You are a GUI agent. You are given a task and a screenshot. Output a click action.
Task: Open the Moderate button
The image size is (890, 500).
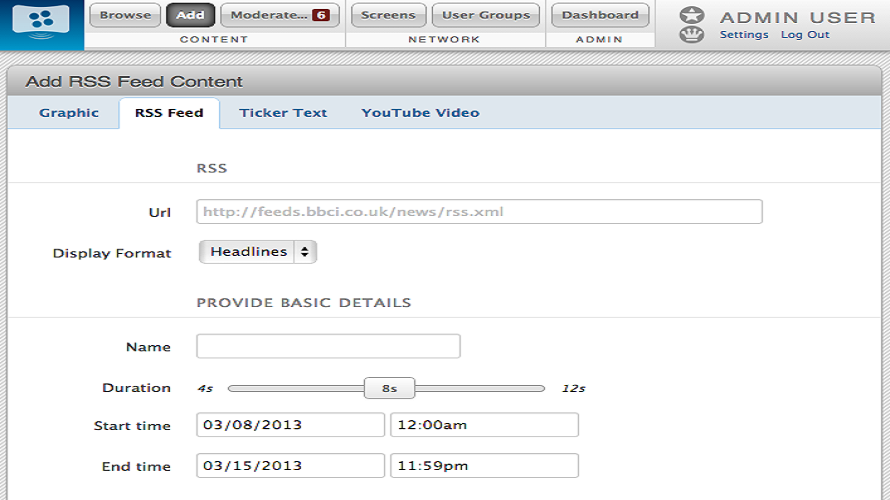click(268, 15)
